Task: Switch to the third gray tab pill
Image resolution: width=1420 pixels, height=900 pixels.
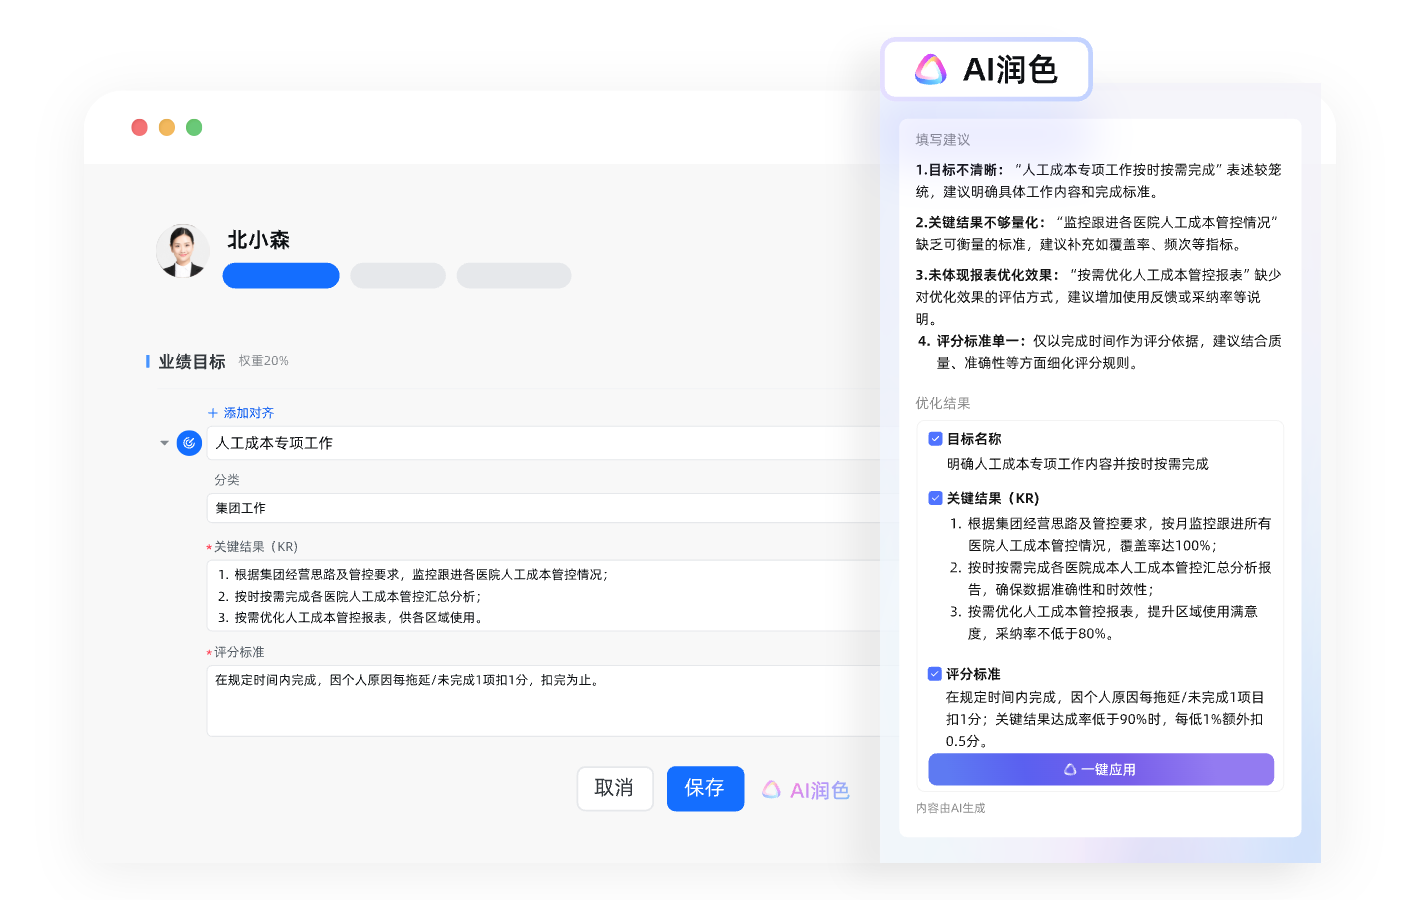Action: click(514, 276)
